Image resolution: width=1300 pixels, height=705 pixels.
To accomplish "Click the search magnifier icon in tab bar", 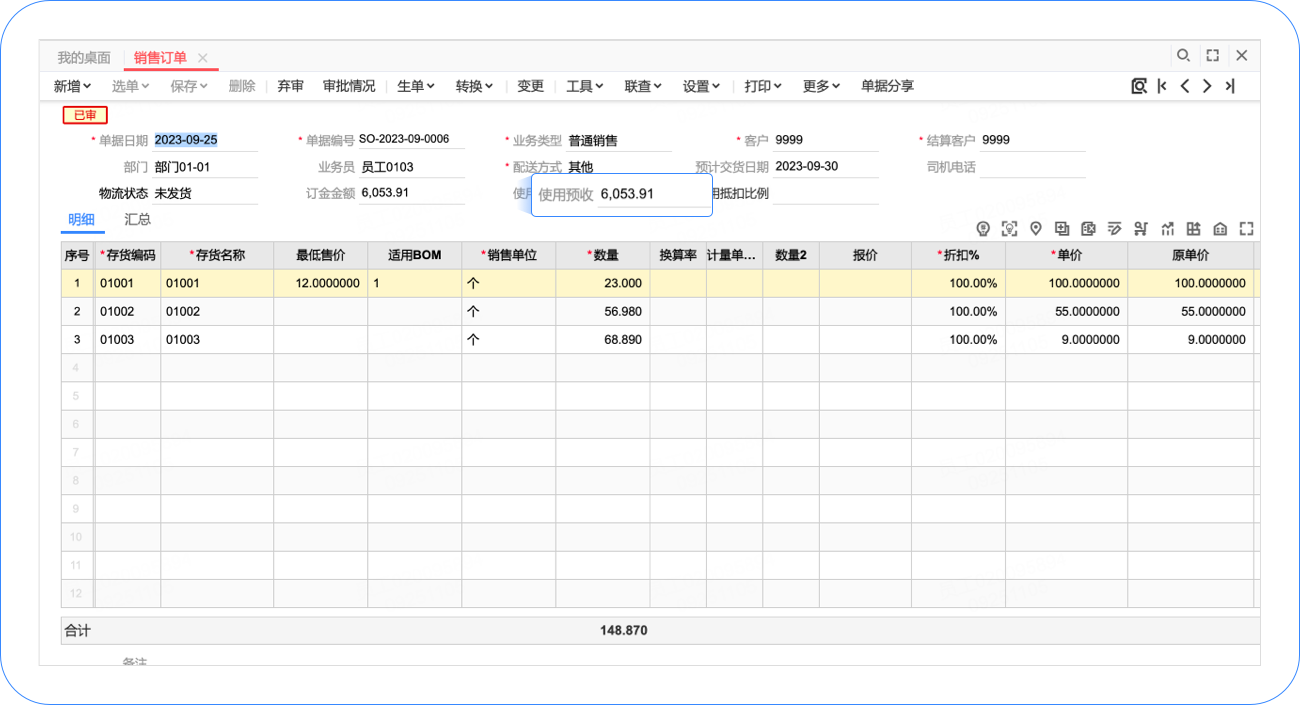I will tap(1183, 56).
